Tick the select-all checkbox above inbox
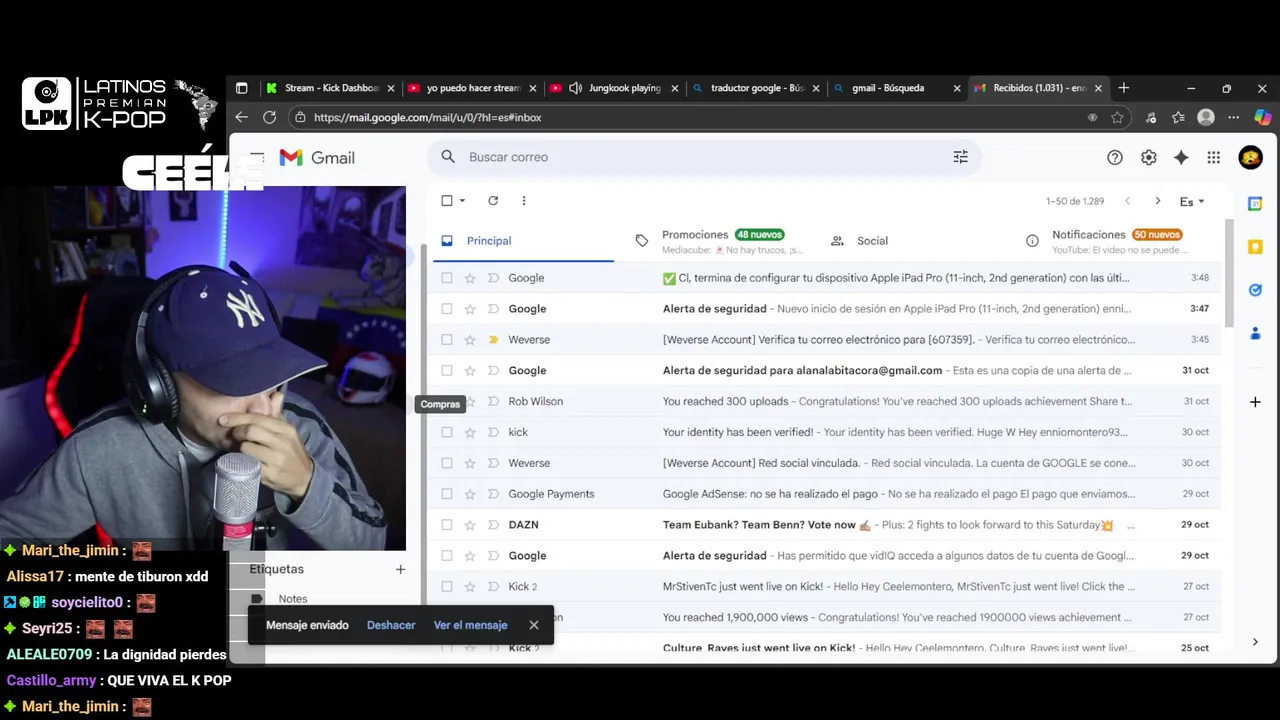Viewport: 1280px width, 720px height. click(447, 201)
